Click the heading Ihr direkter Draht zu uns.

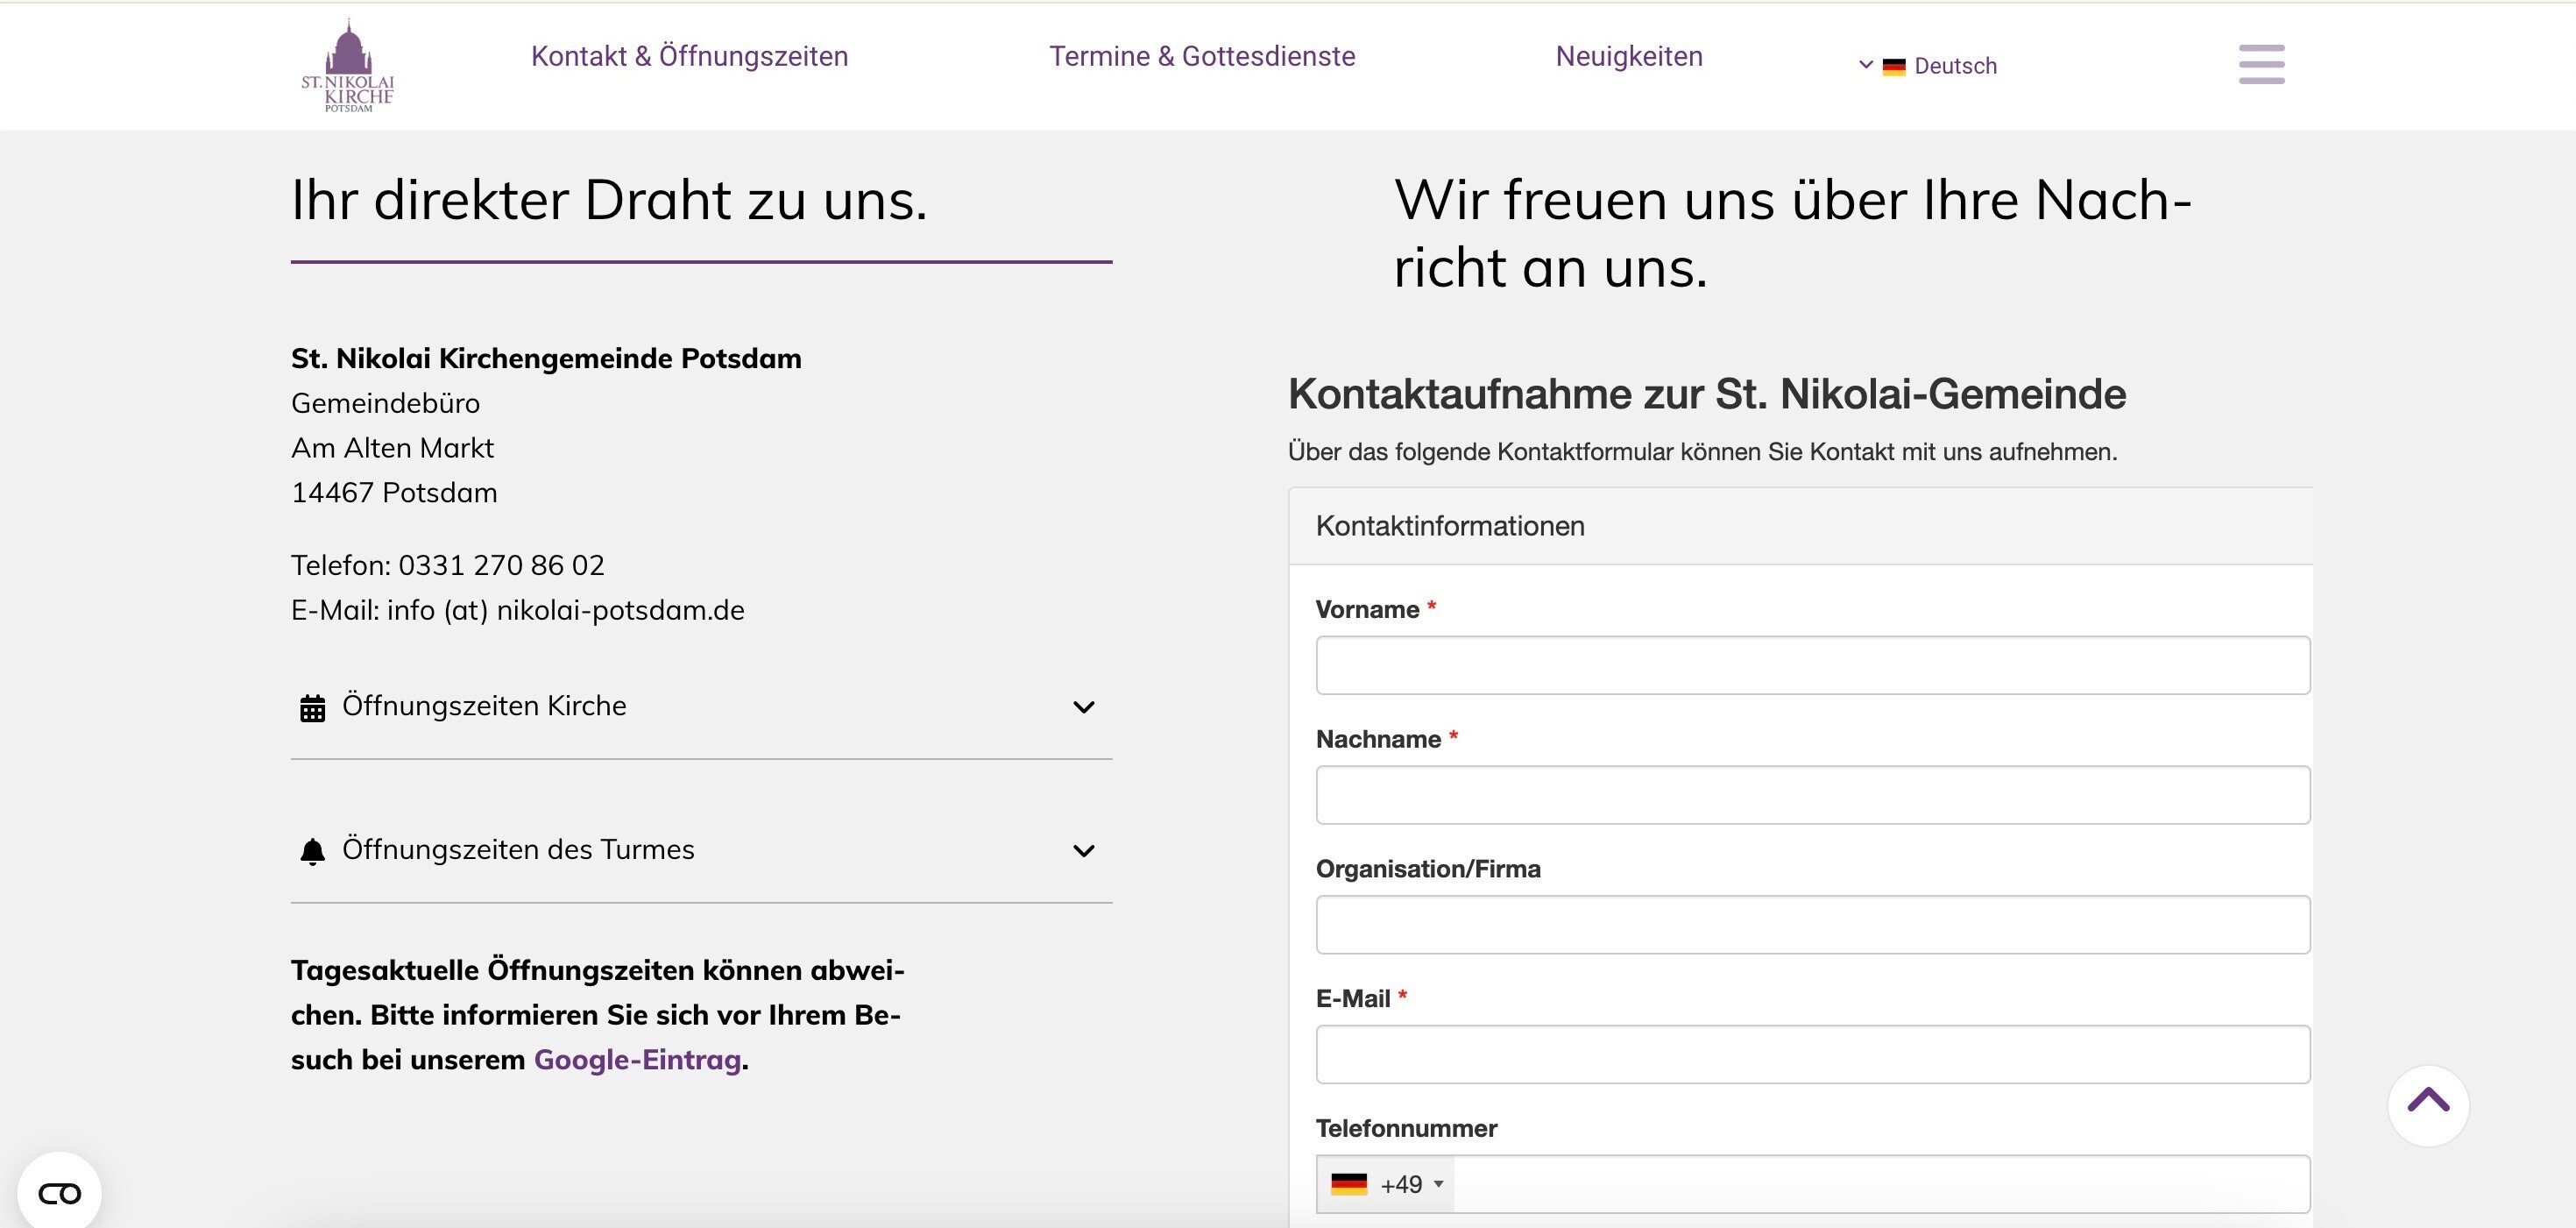click(x=609, y=199)
